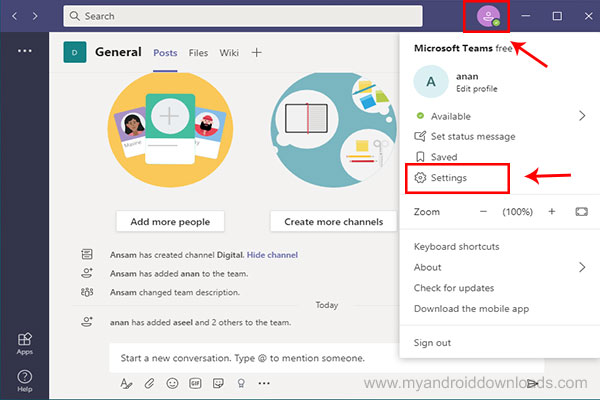Choose Sign out from profile menu

click(432, 343)
